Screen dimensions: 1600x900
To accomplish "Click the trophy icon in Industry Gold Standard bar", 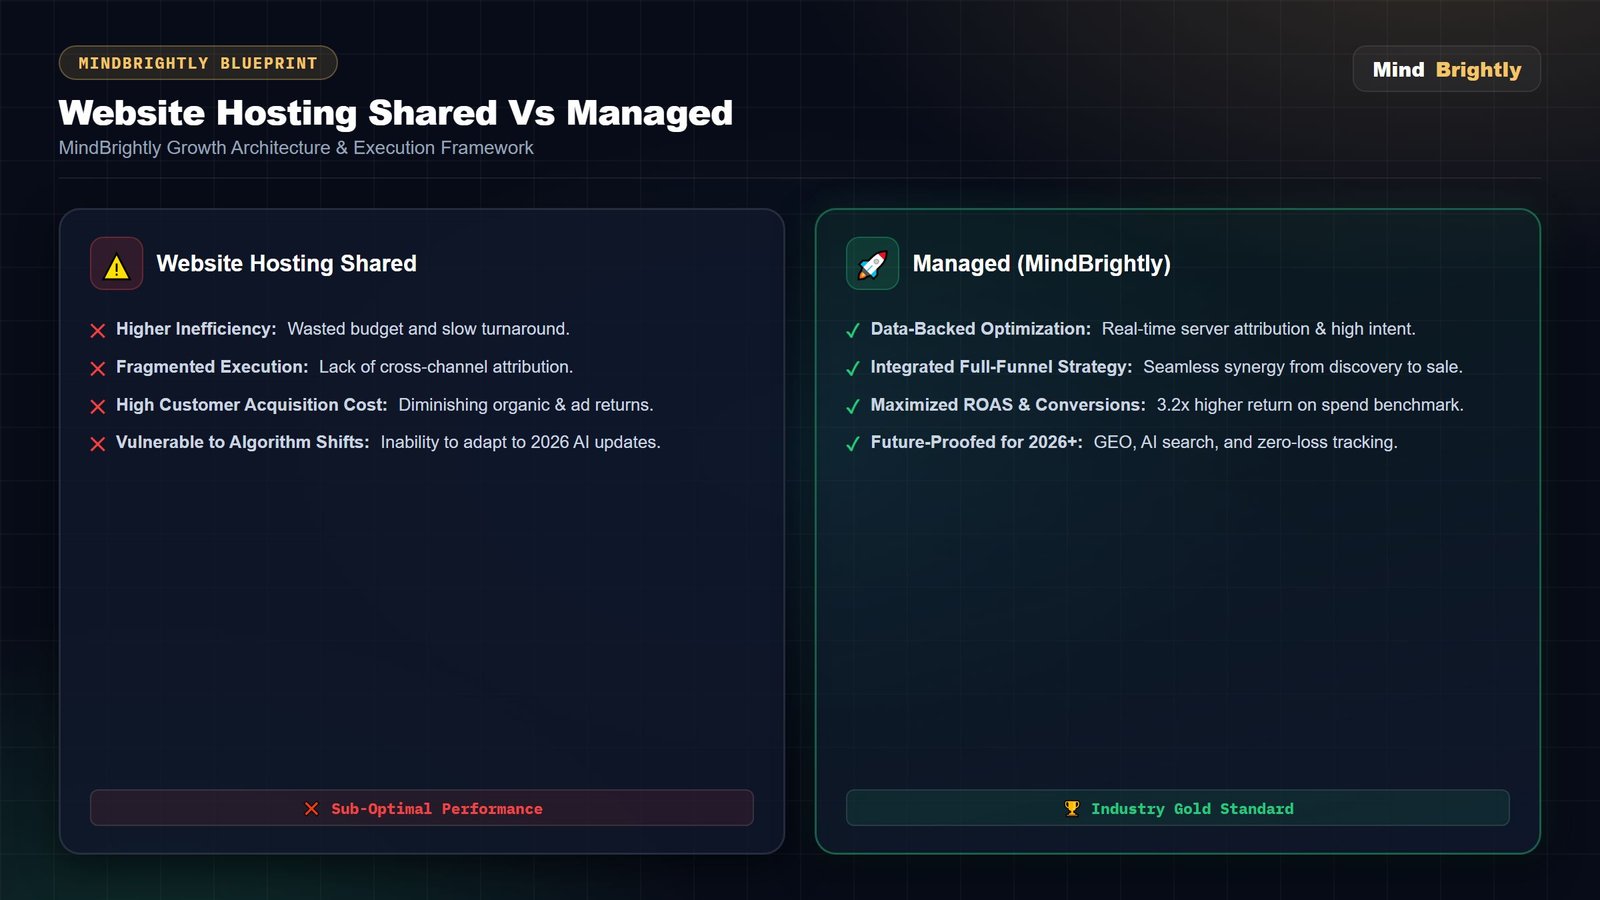I will click(x=1072, y=808).
